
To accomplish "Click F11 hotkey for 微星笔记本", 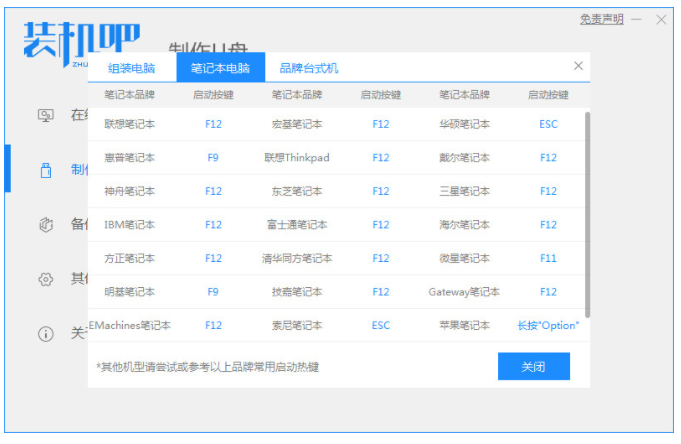I will click(x=548, y=258).
